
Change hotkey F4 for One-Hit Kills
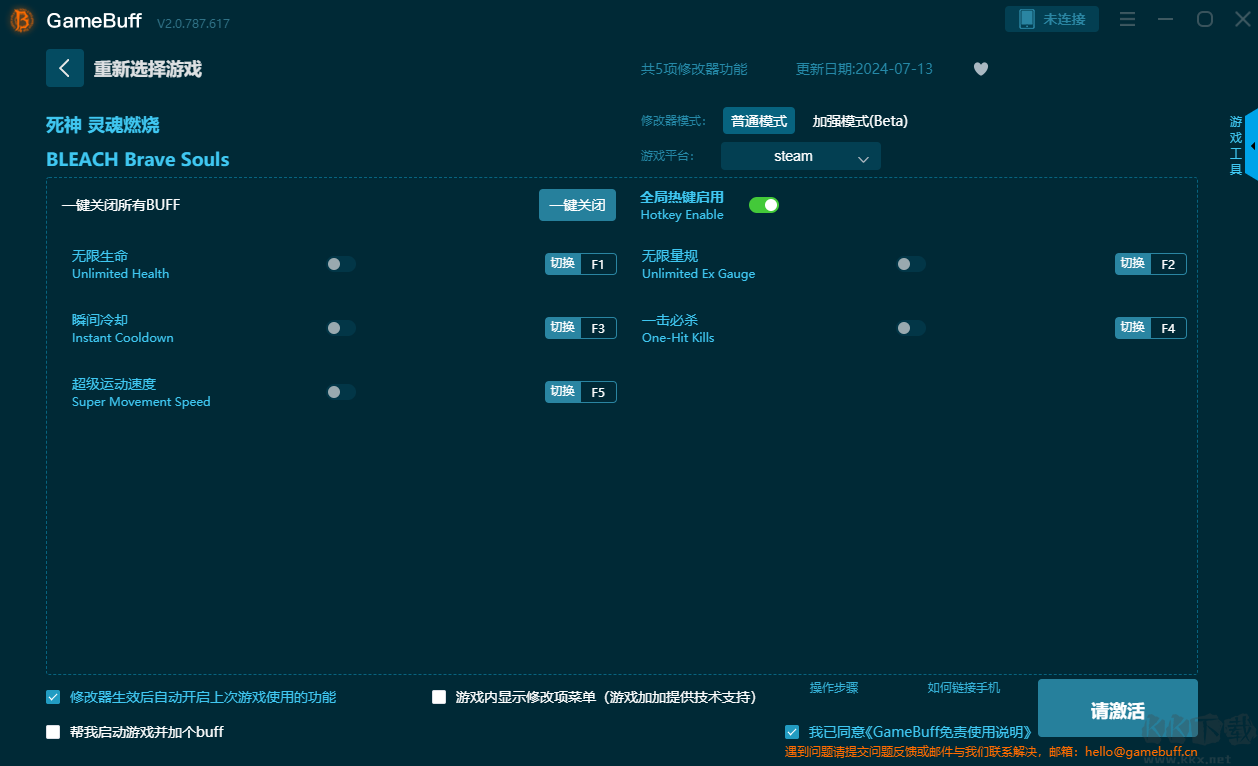tap(1151, 328)
